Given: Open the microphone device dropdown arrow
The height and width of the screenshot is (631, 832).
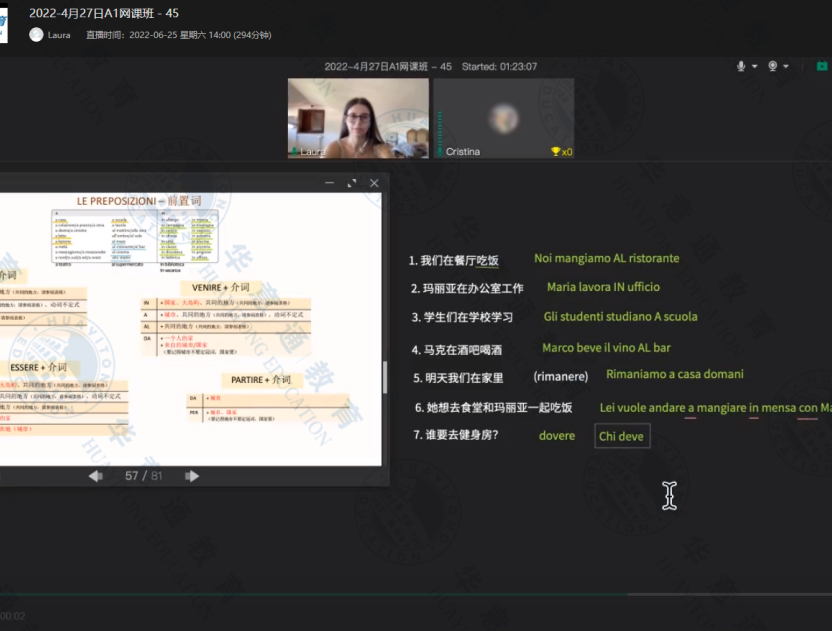Looking at the screenshot, I should (x=753, y=66).
